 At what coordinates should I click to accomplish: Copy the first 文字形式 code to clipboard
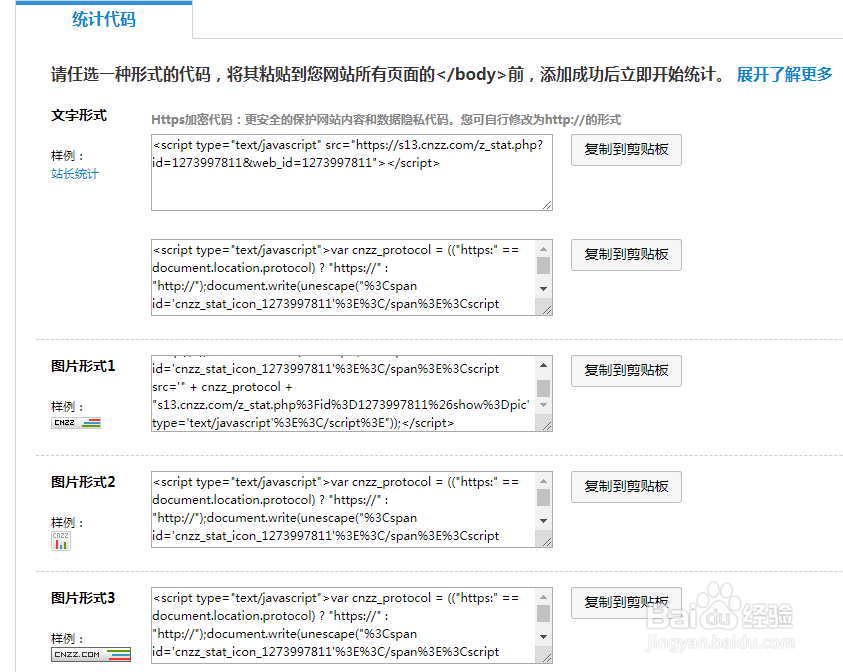click(x=626, y=149)
